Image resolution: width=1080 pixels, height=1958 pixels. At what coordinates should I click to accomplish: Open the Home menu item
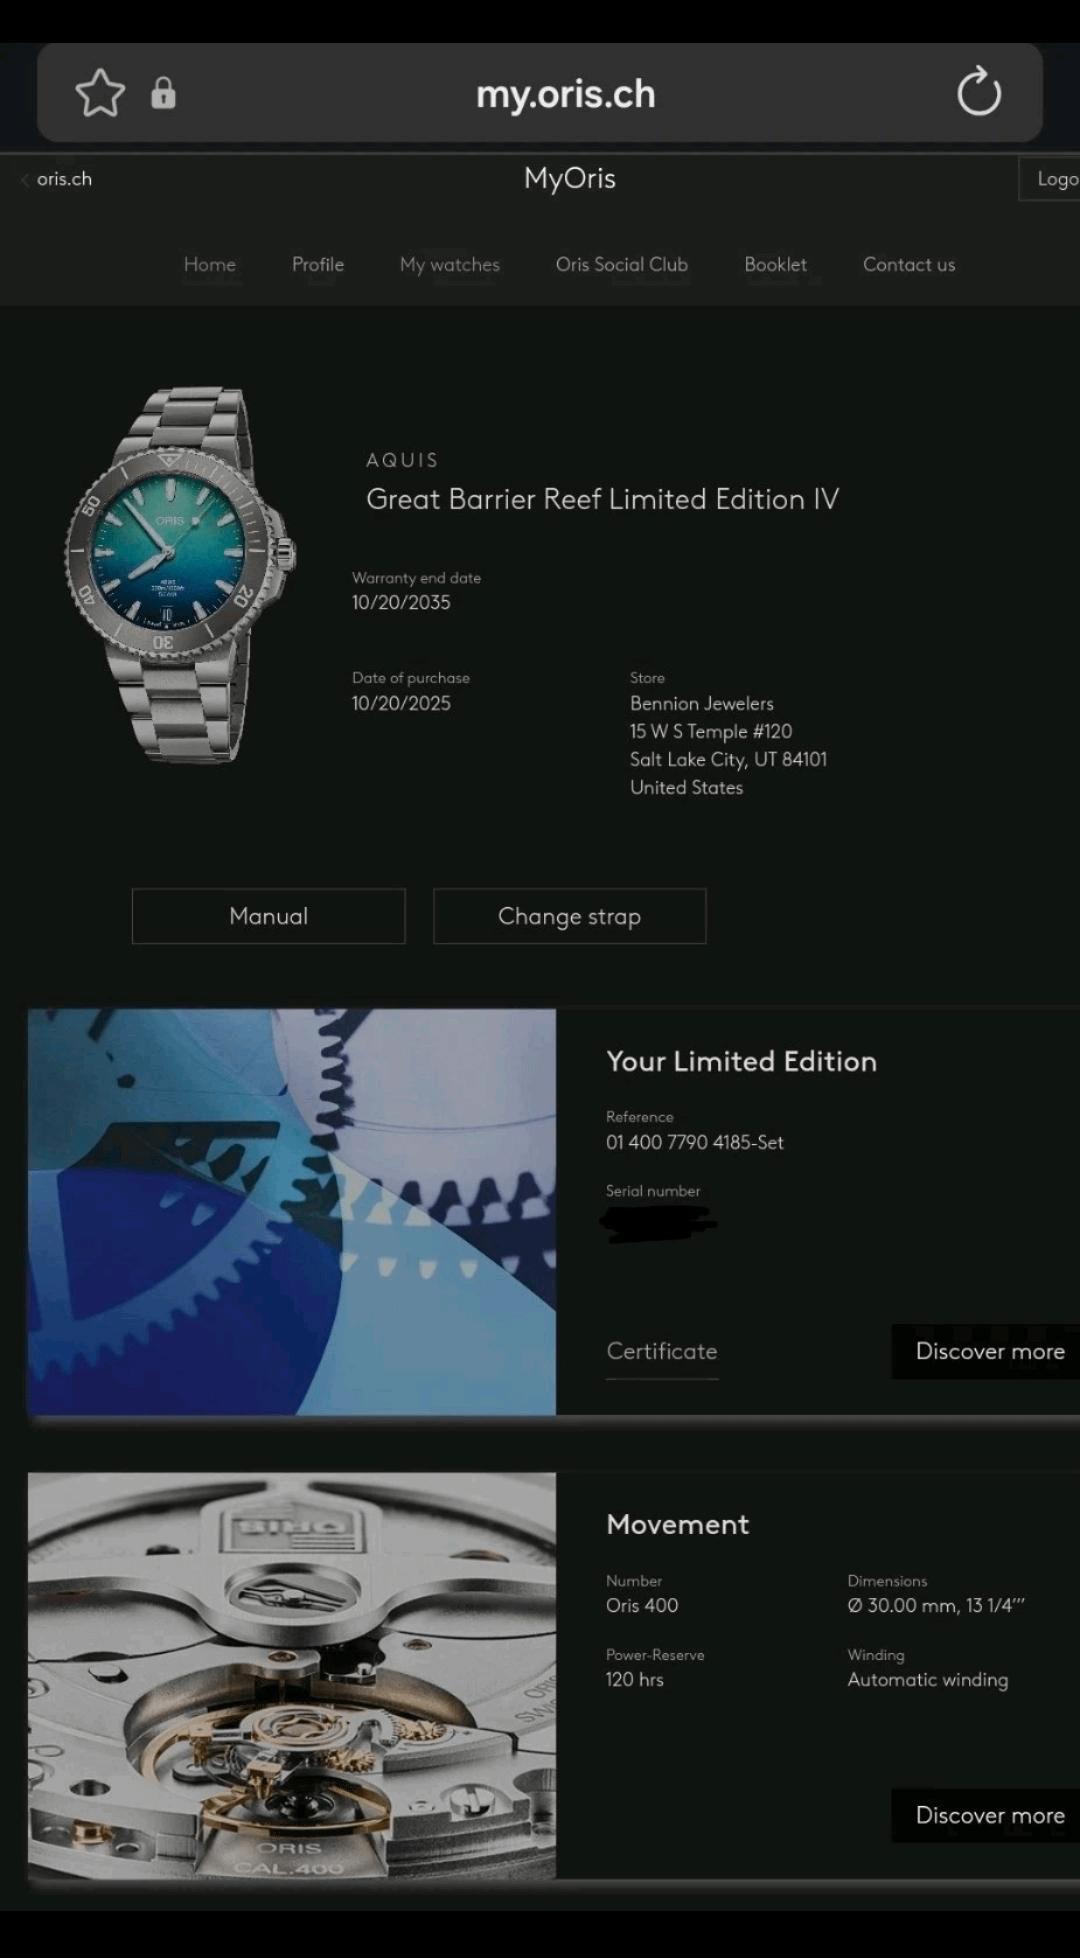[x=210, y=264]
